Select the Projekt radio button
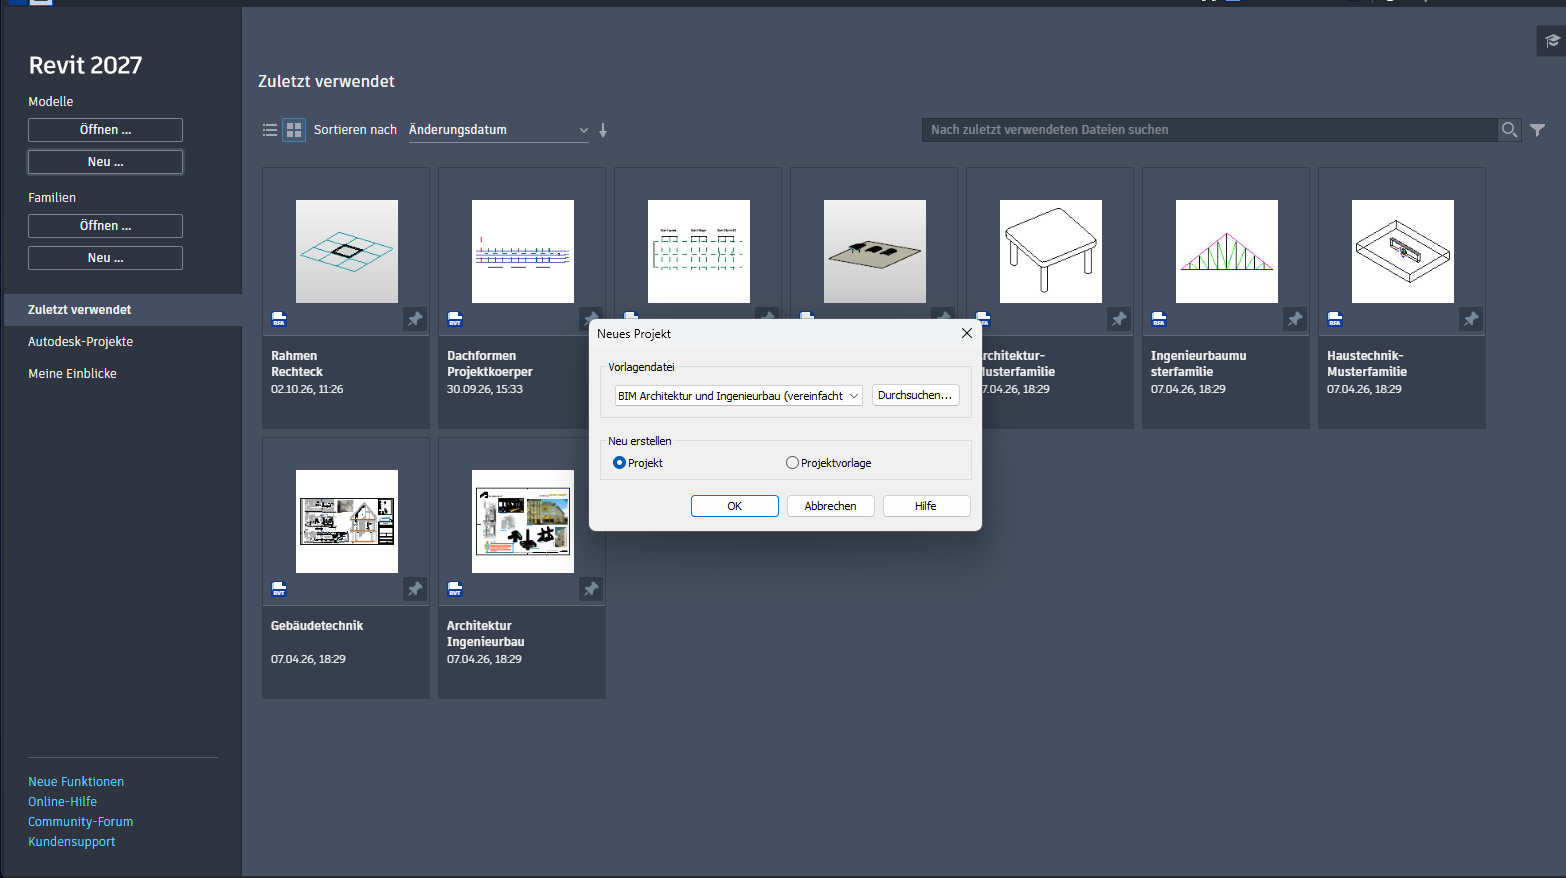 pos(619,463)
